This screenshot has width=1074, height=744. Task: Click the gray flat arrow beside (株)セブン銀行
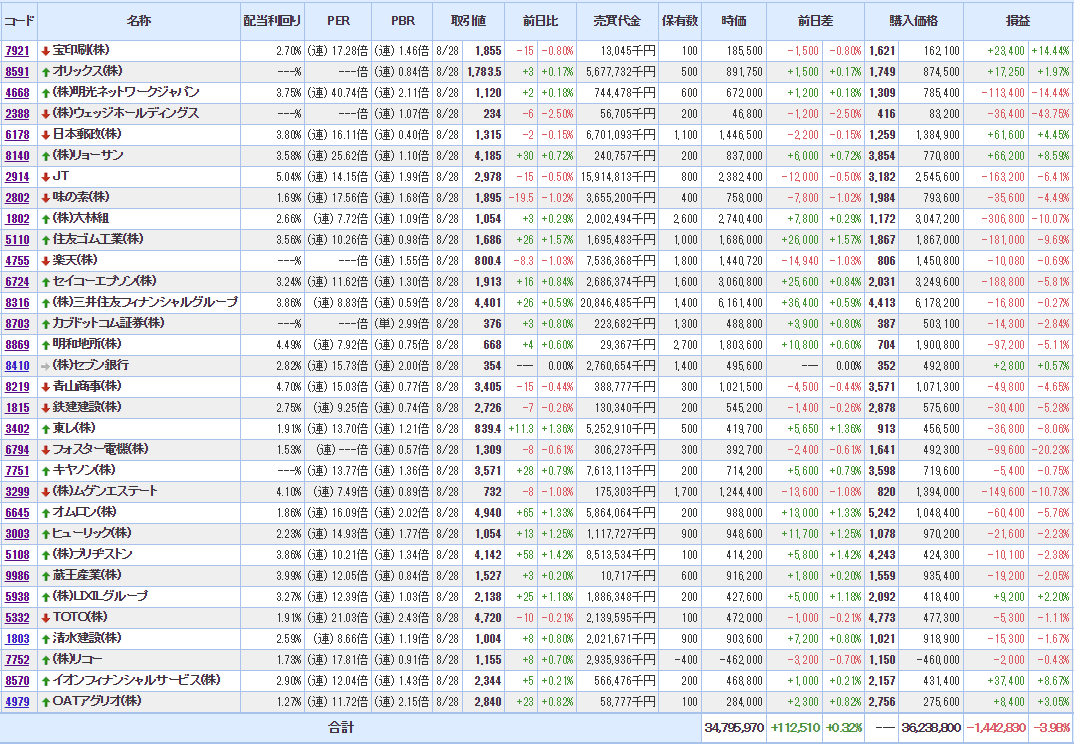tap(46, 365)
